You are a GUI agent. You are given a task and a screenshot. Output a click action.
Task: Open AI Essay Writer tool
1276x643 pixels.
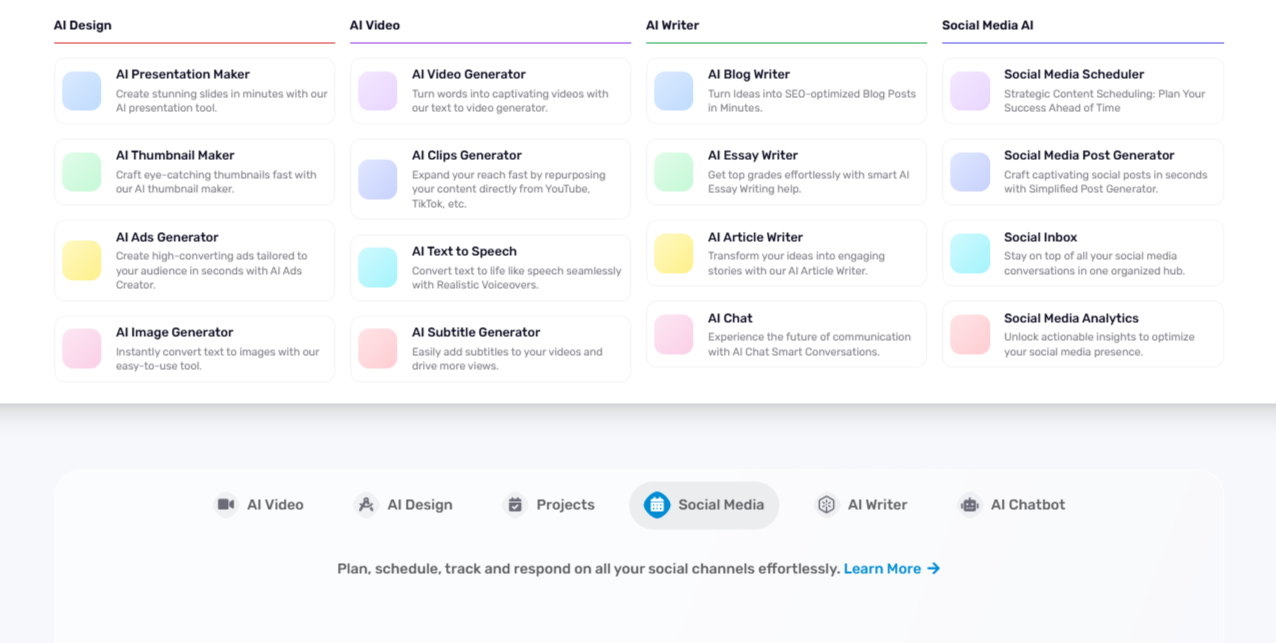coord(752,156)
